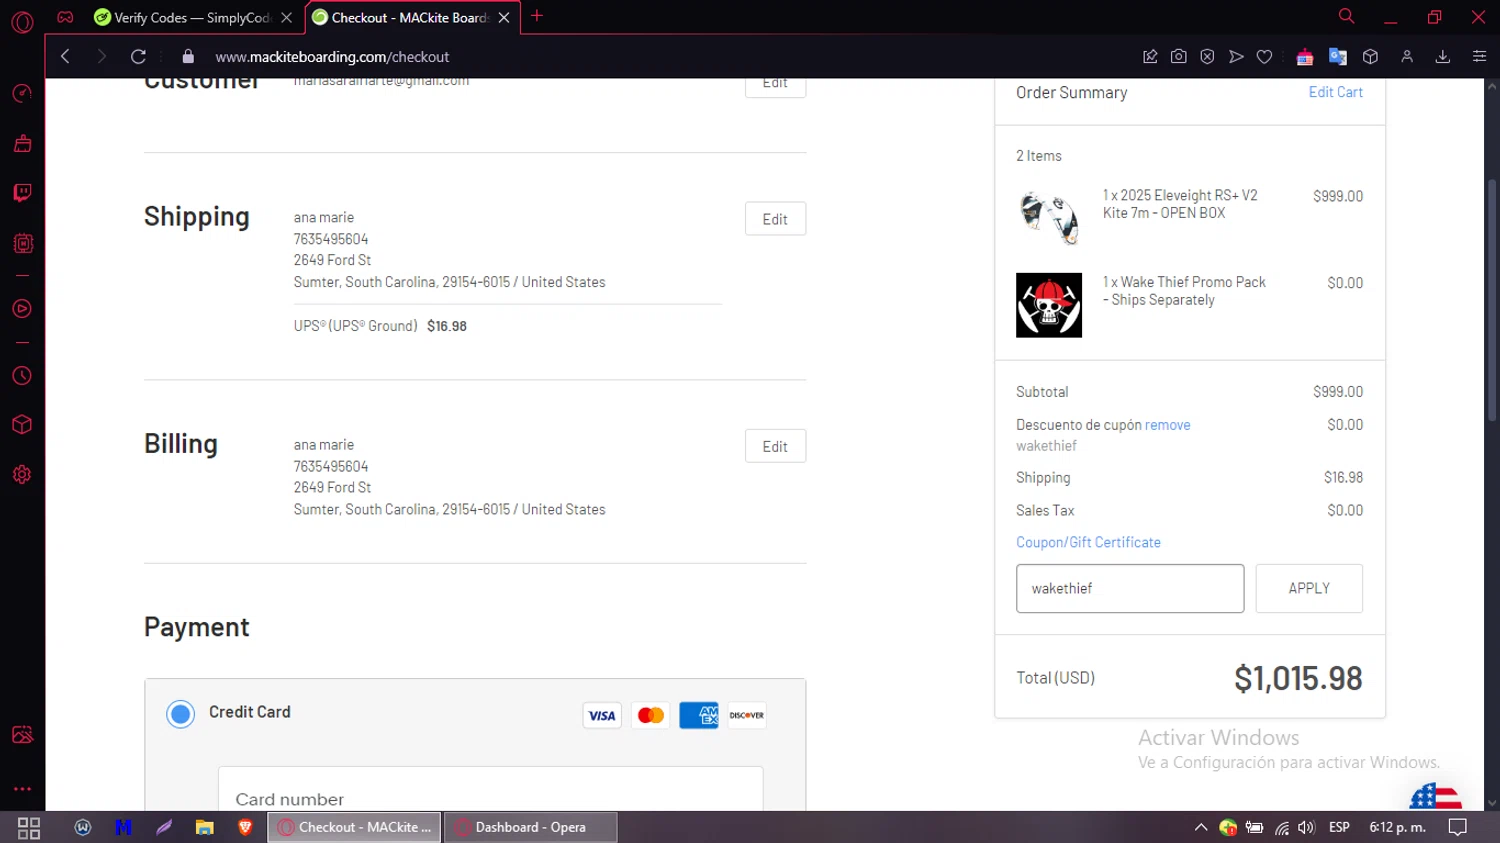Open the Player icon in the sidebar
The width and height of the screenshot is (1500, 843).
[x=22, y=309]
